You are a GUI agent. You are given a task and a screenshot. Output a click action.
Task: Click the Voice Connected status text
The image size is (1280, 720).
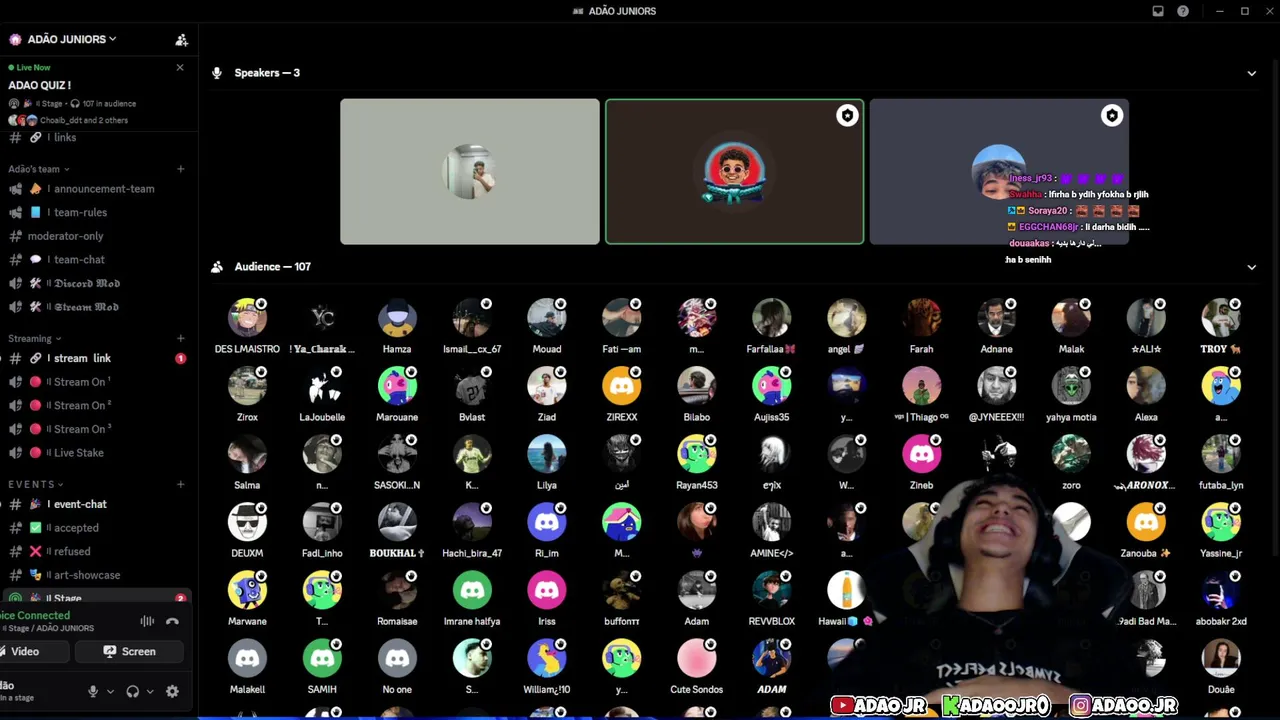[x=35, y=616]
